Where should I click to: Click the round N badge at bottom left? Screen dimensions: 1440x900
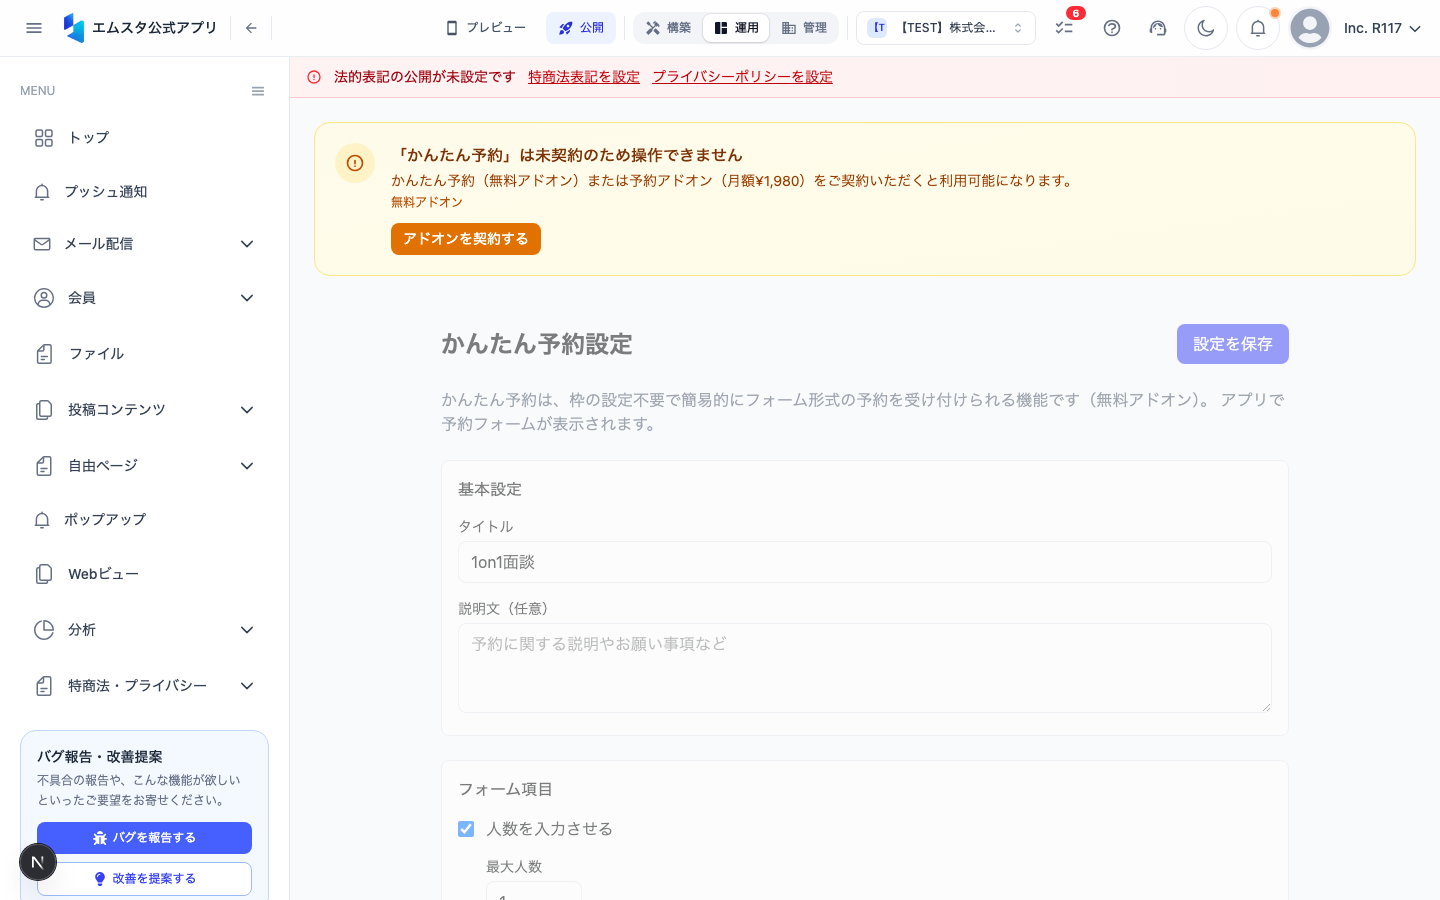click(38, 862)
